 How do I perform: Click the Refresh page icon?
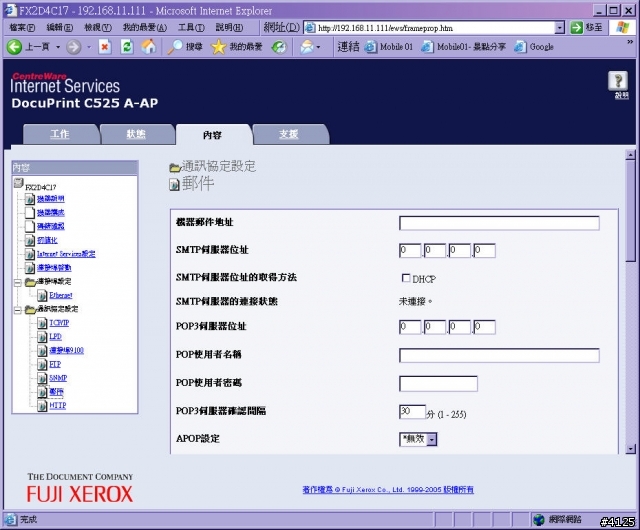coord(127,47)
